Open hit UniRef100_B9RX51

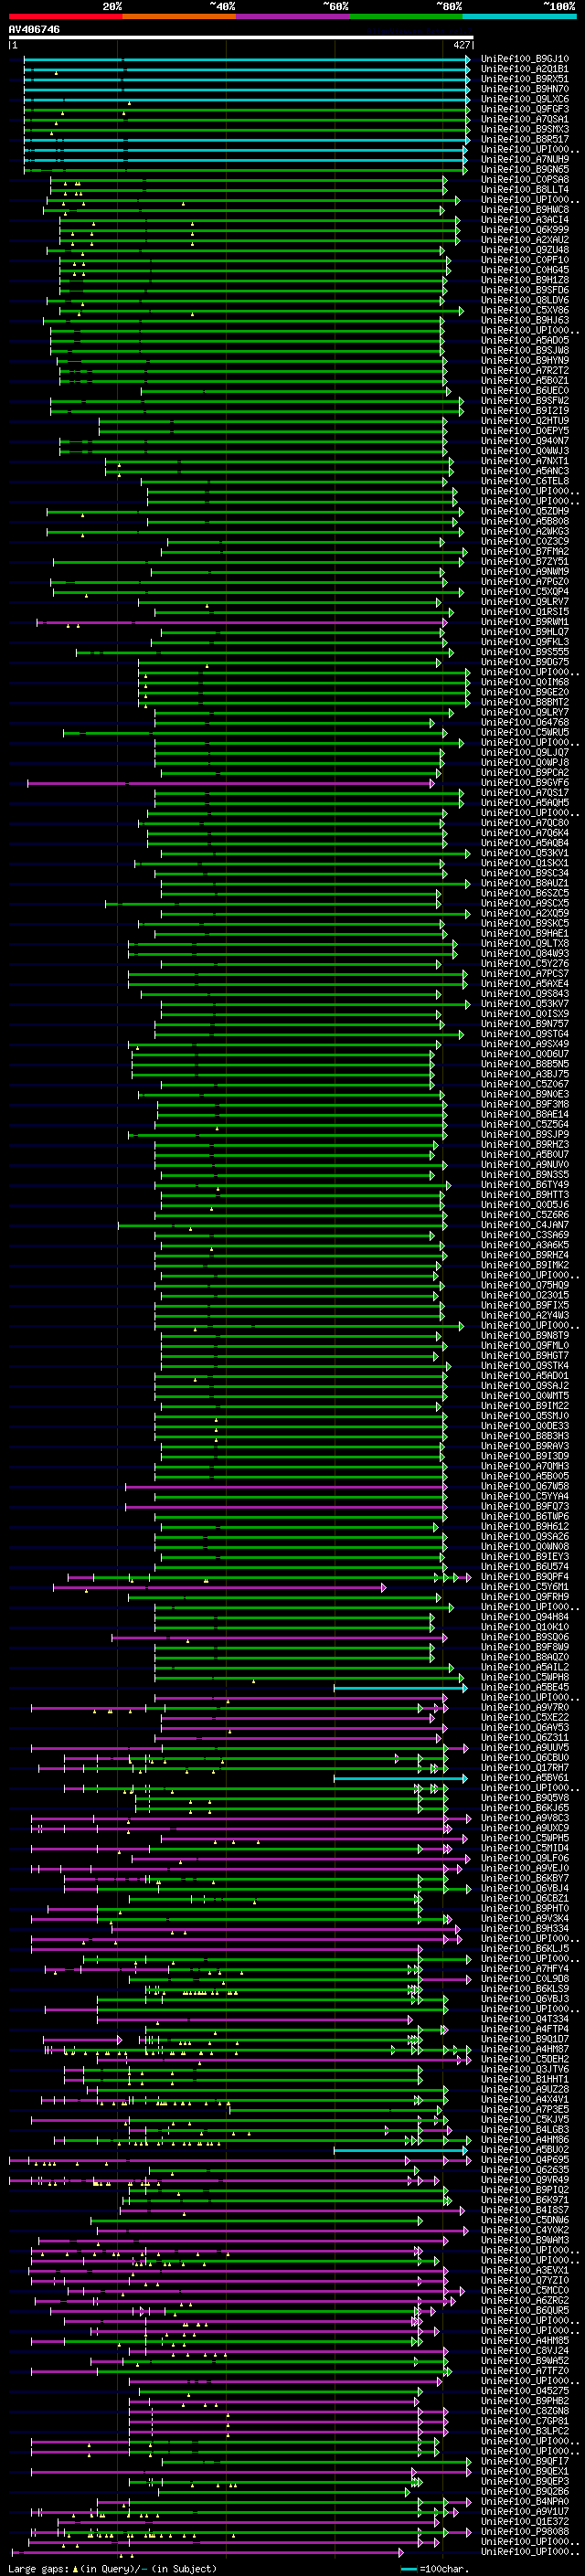tap(524, 79)
